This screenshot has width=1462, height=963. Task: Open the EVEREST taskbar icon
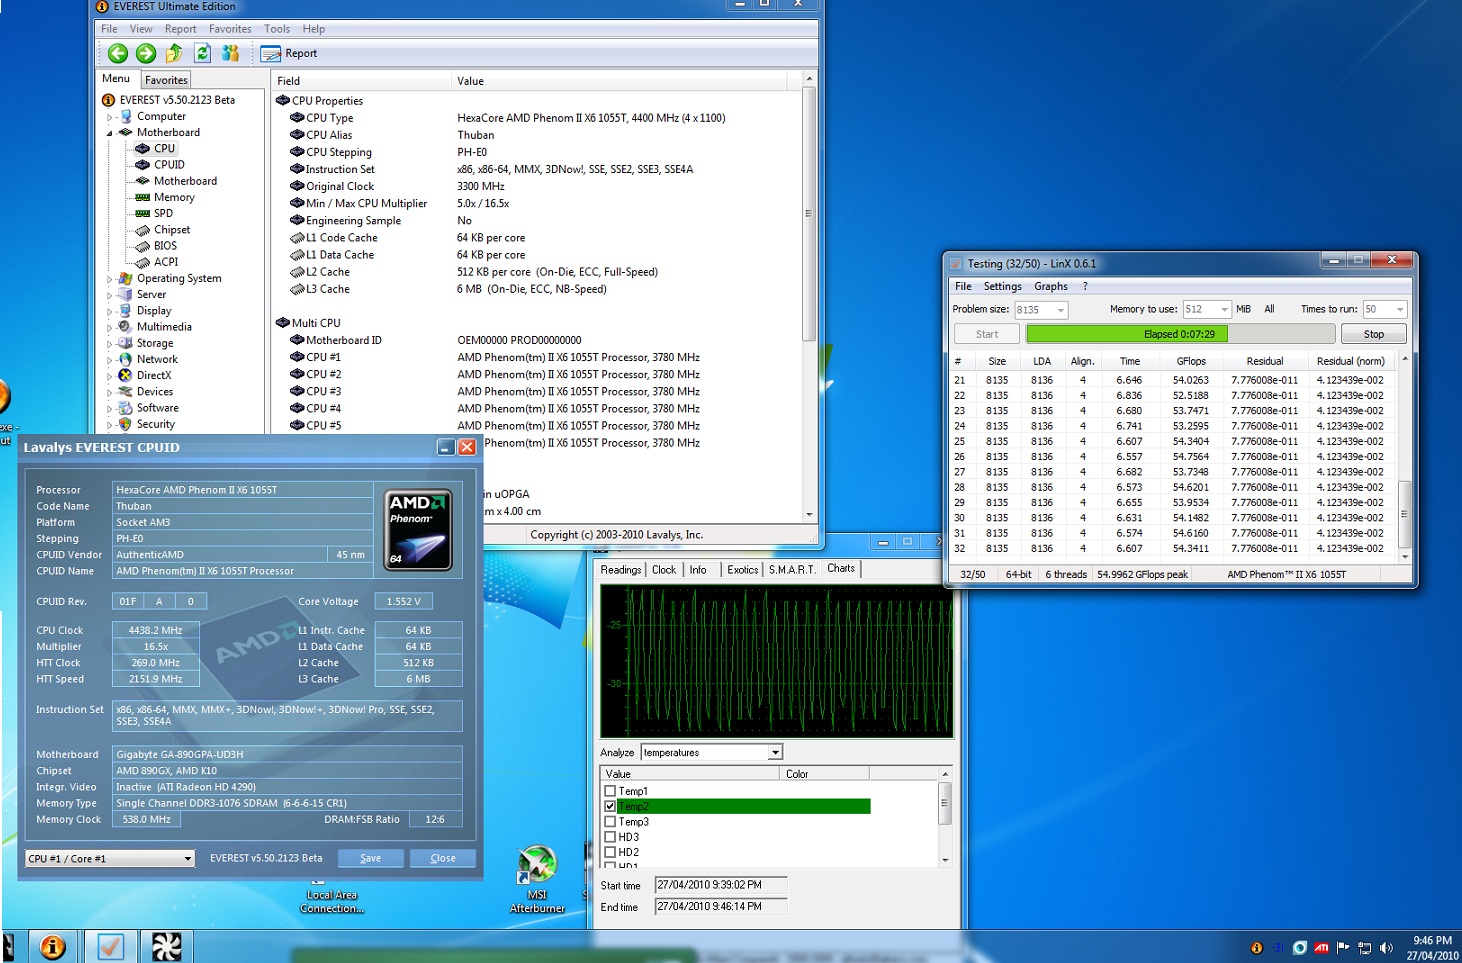(x=52, y=946)
